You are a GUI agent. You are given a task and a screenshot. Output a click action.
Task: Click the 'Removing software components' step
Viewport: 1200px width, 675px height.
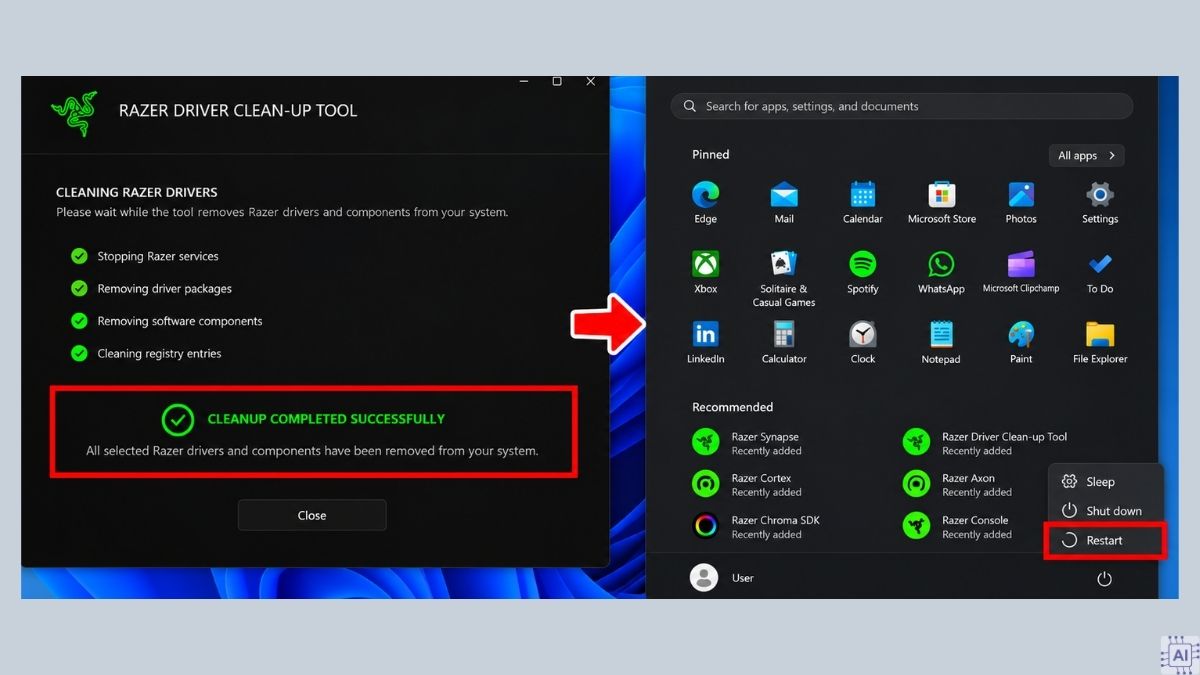167,321
